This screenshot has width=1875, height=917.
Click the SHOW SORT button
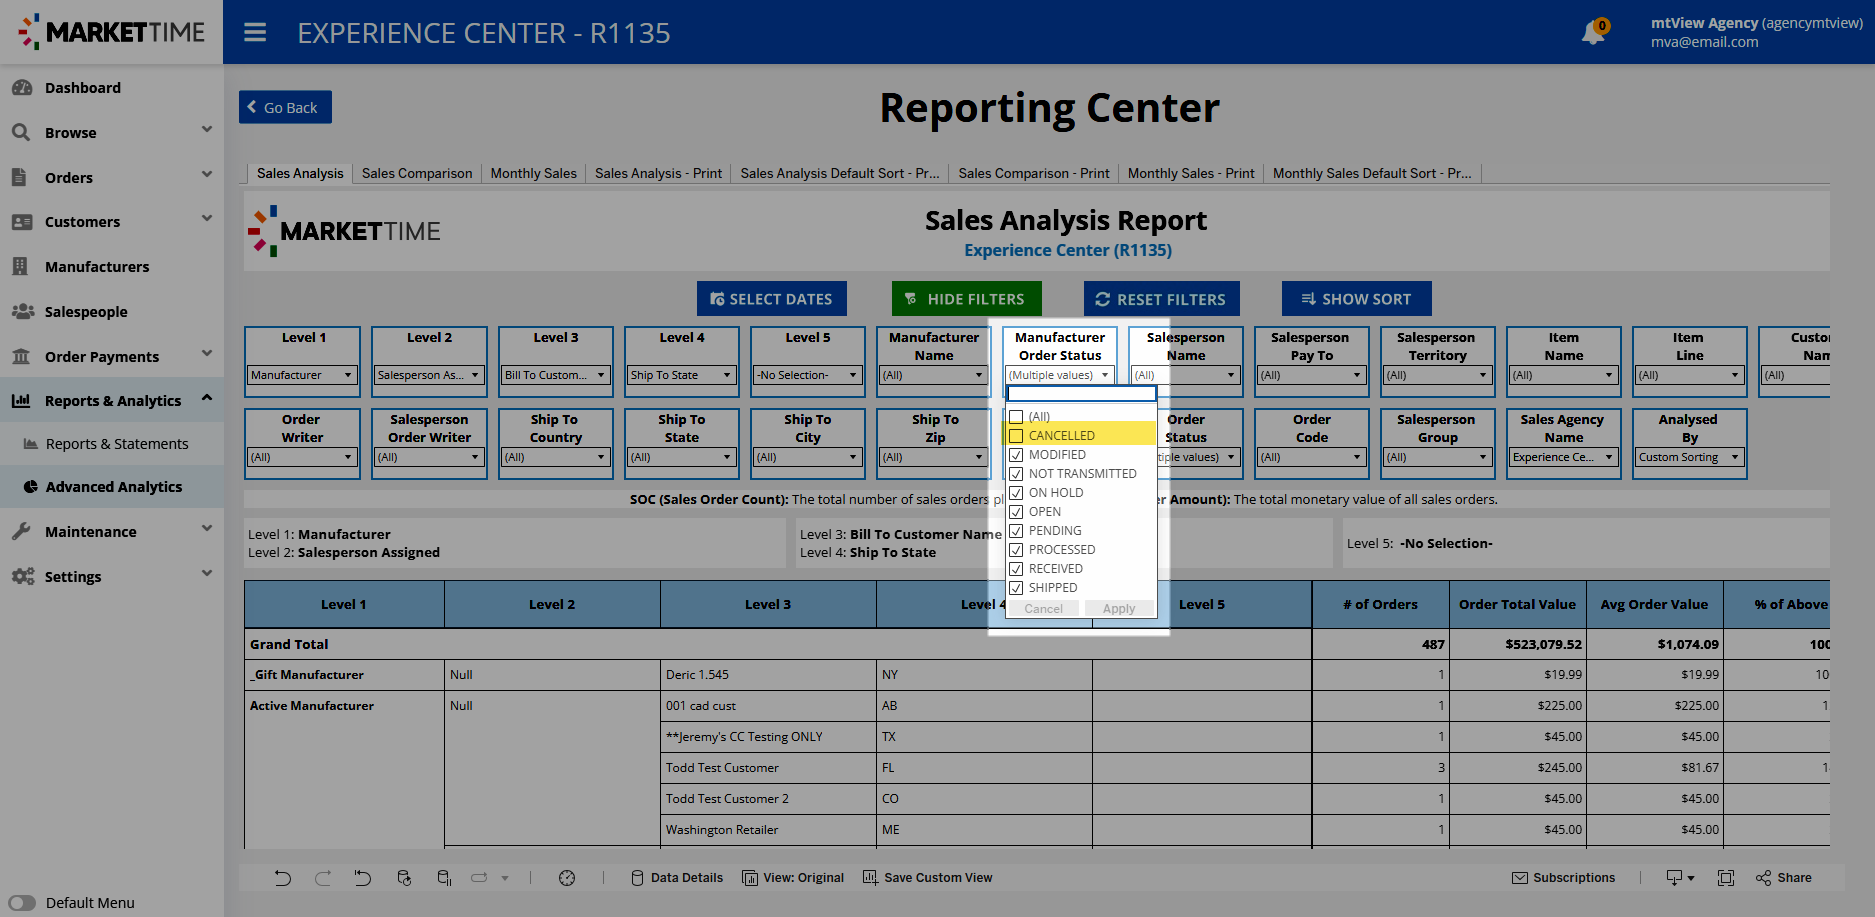1357,299
